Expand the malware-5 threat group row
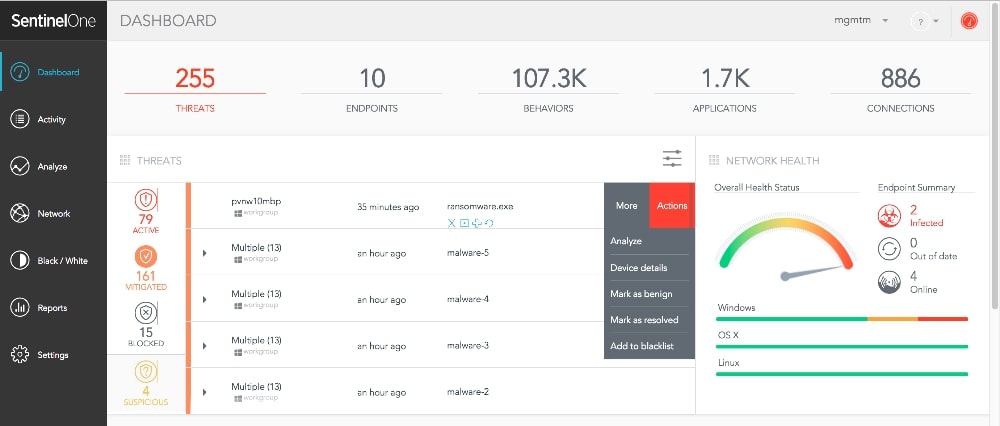 pyautogui.click(x=204, y=253)
